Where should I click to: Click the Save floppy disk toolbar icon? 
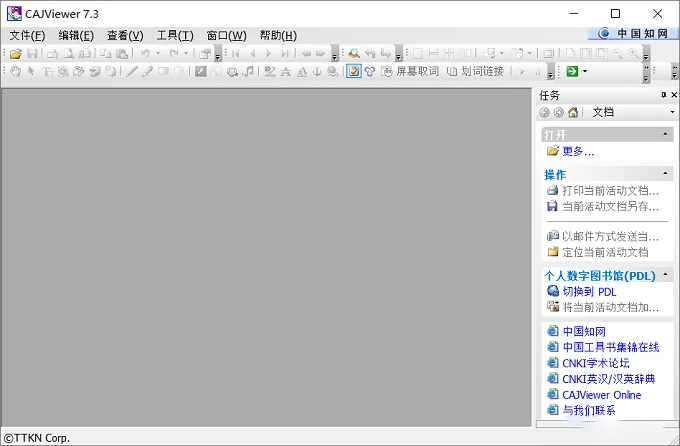pyautogui.click(x=32, y=54)
